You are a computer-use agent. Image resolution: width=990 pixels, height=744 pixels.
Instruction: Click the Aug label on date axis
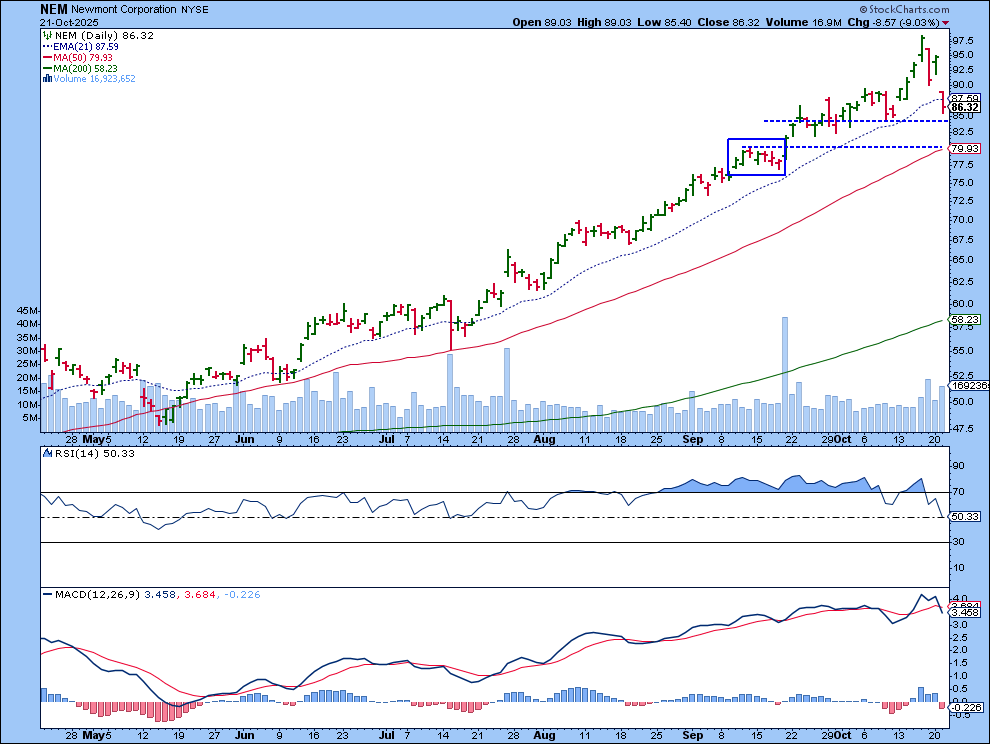(x=545, y=439)
